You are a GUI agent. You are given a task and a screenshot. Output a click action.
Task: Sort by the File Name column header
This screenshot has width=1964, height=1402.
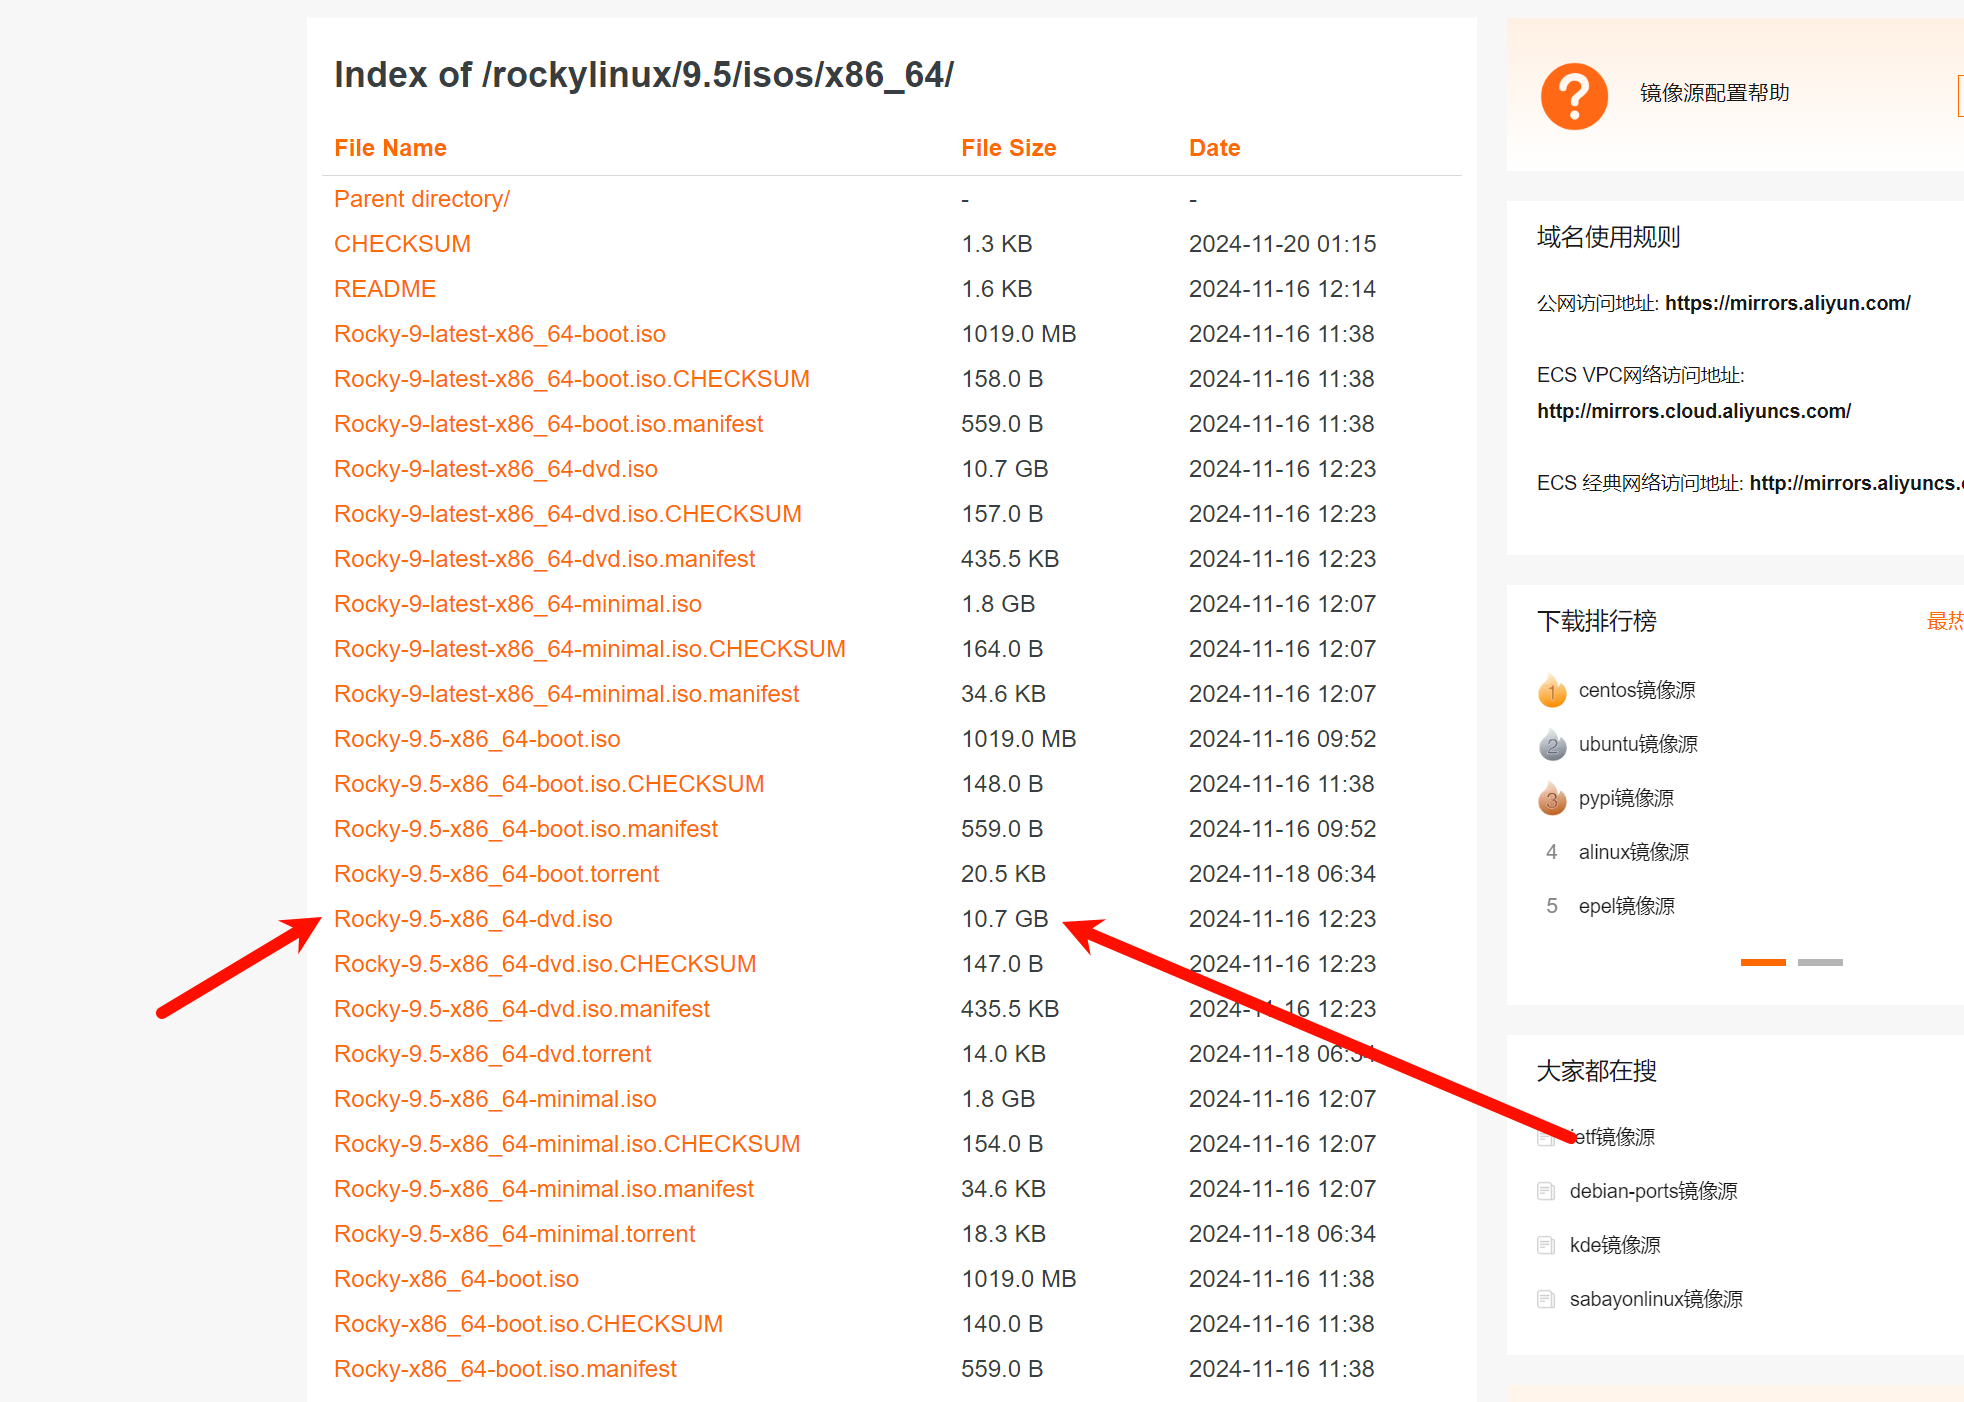[390, 148]
